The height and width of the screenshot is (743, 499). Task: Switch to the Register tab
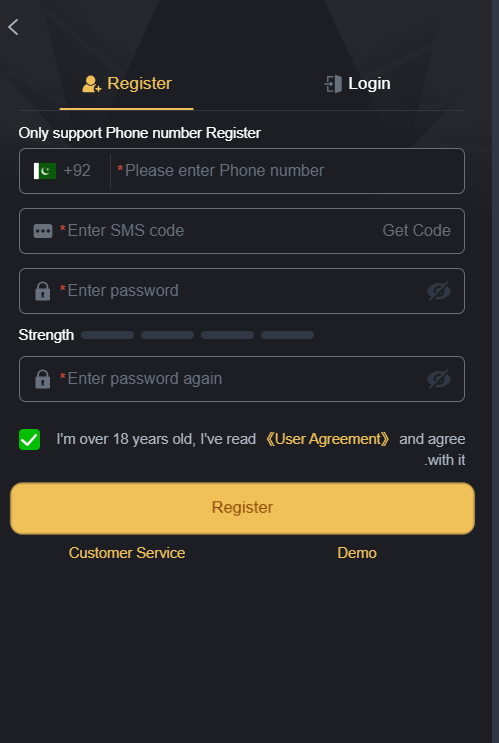[x=127, y=84]
